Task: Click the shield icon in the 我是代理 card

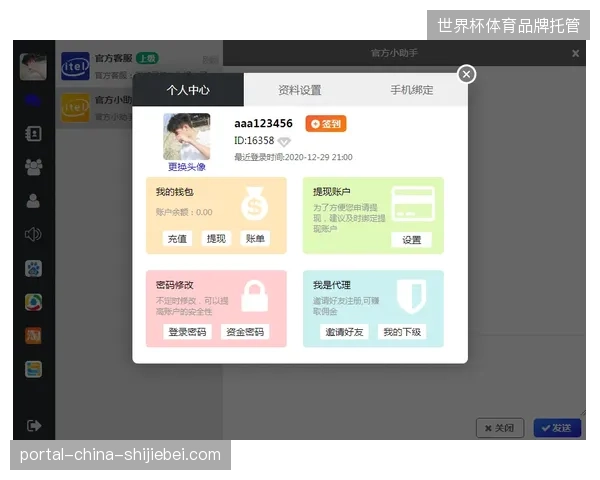Action: click(411, 296)
